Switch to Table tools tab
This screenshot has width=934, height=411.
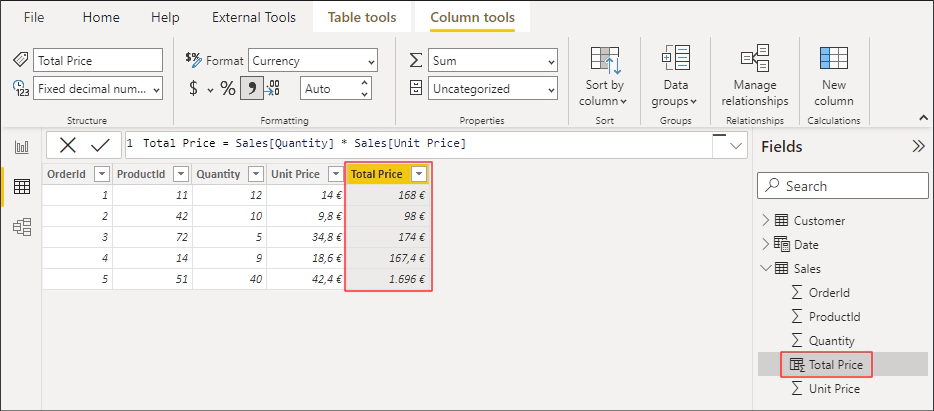point(362,17)
